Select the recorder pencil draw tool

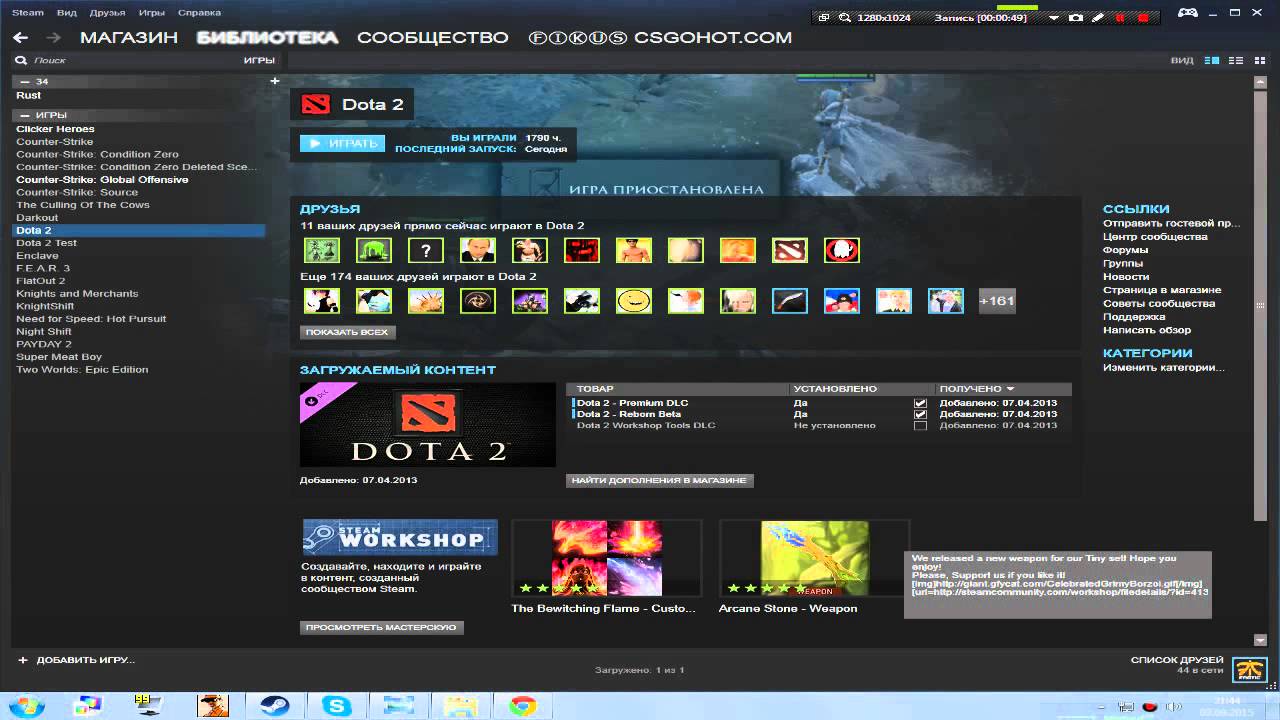[x=1097, y=17]
